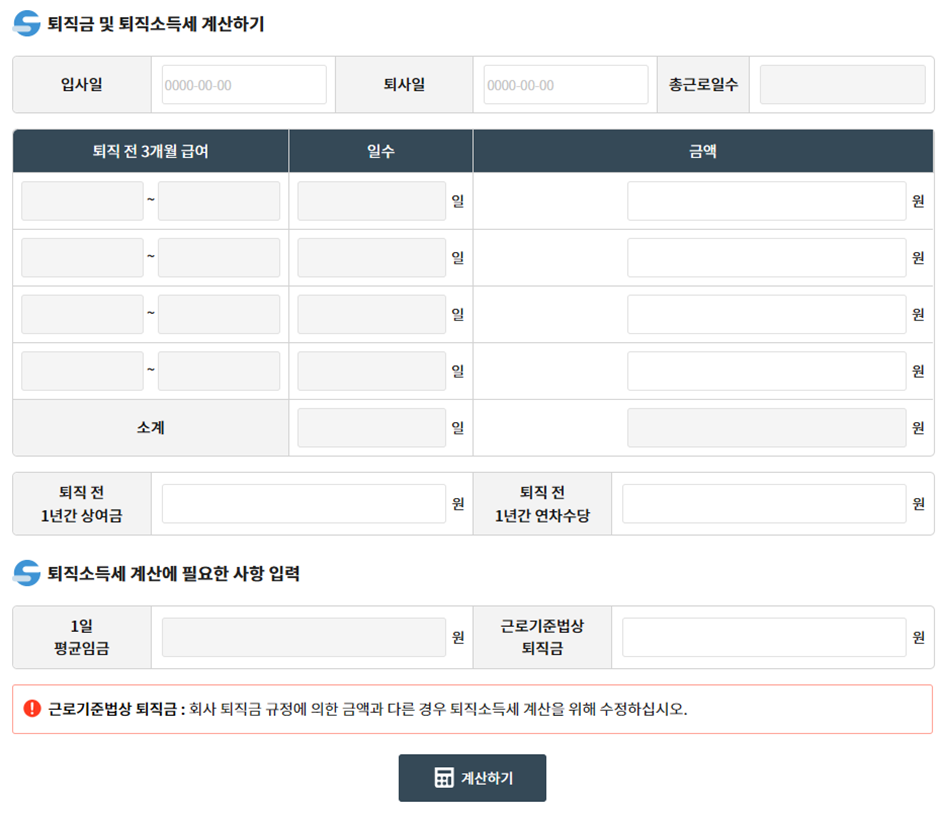The width and height of the screenshot is (940, 815).
Task: Click the 소계 days total field
Action: pos(371,427)
